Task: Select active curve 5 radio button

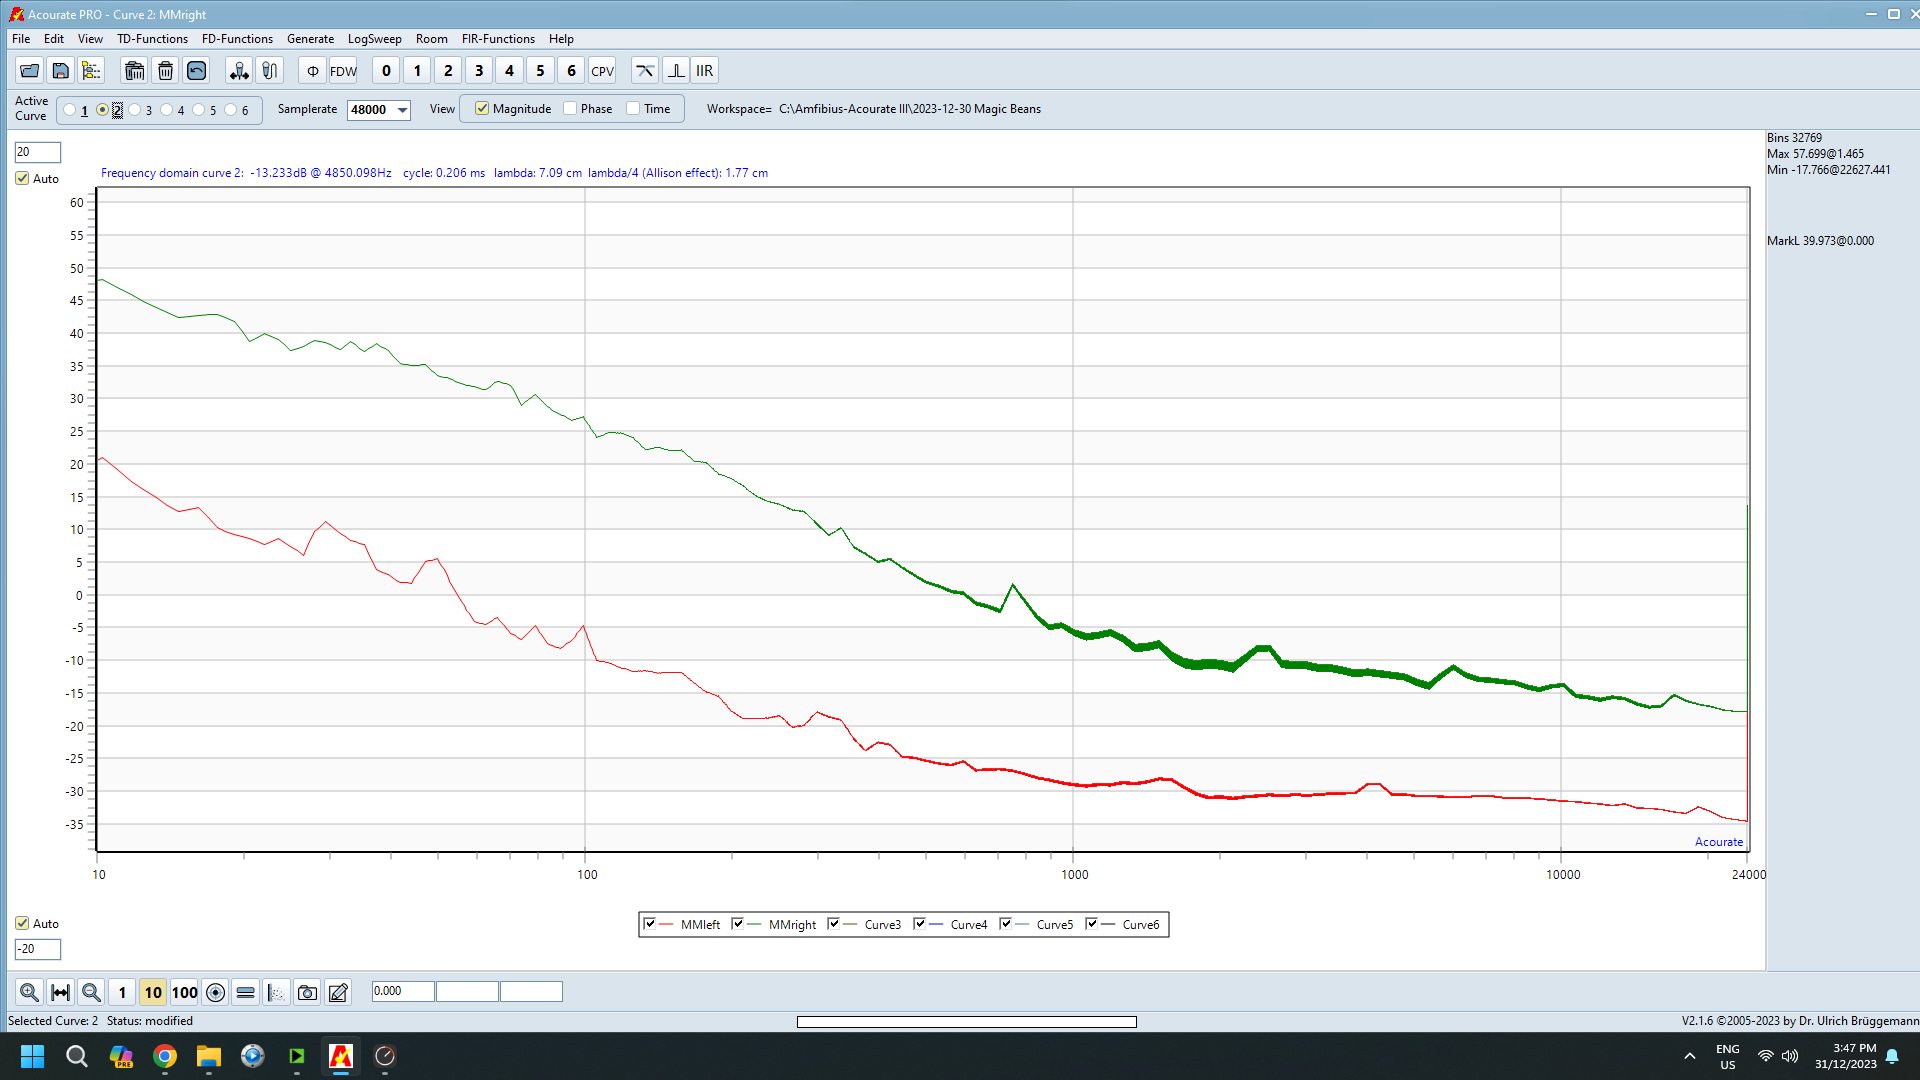Action: (x=199, y=110)
